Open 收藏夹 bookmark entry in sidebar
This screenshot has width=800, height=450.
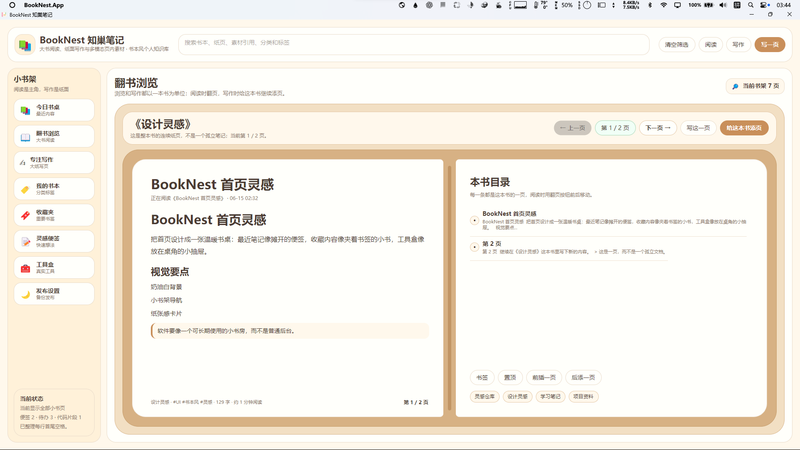tap(54, 215)
